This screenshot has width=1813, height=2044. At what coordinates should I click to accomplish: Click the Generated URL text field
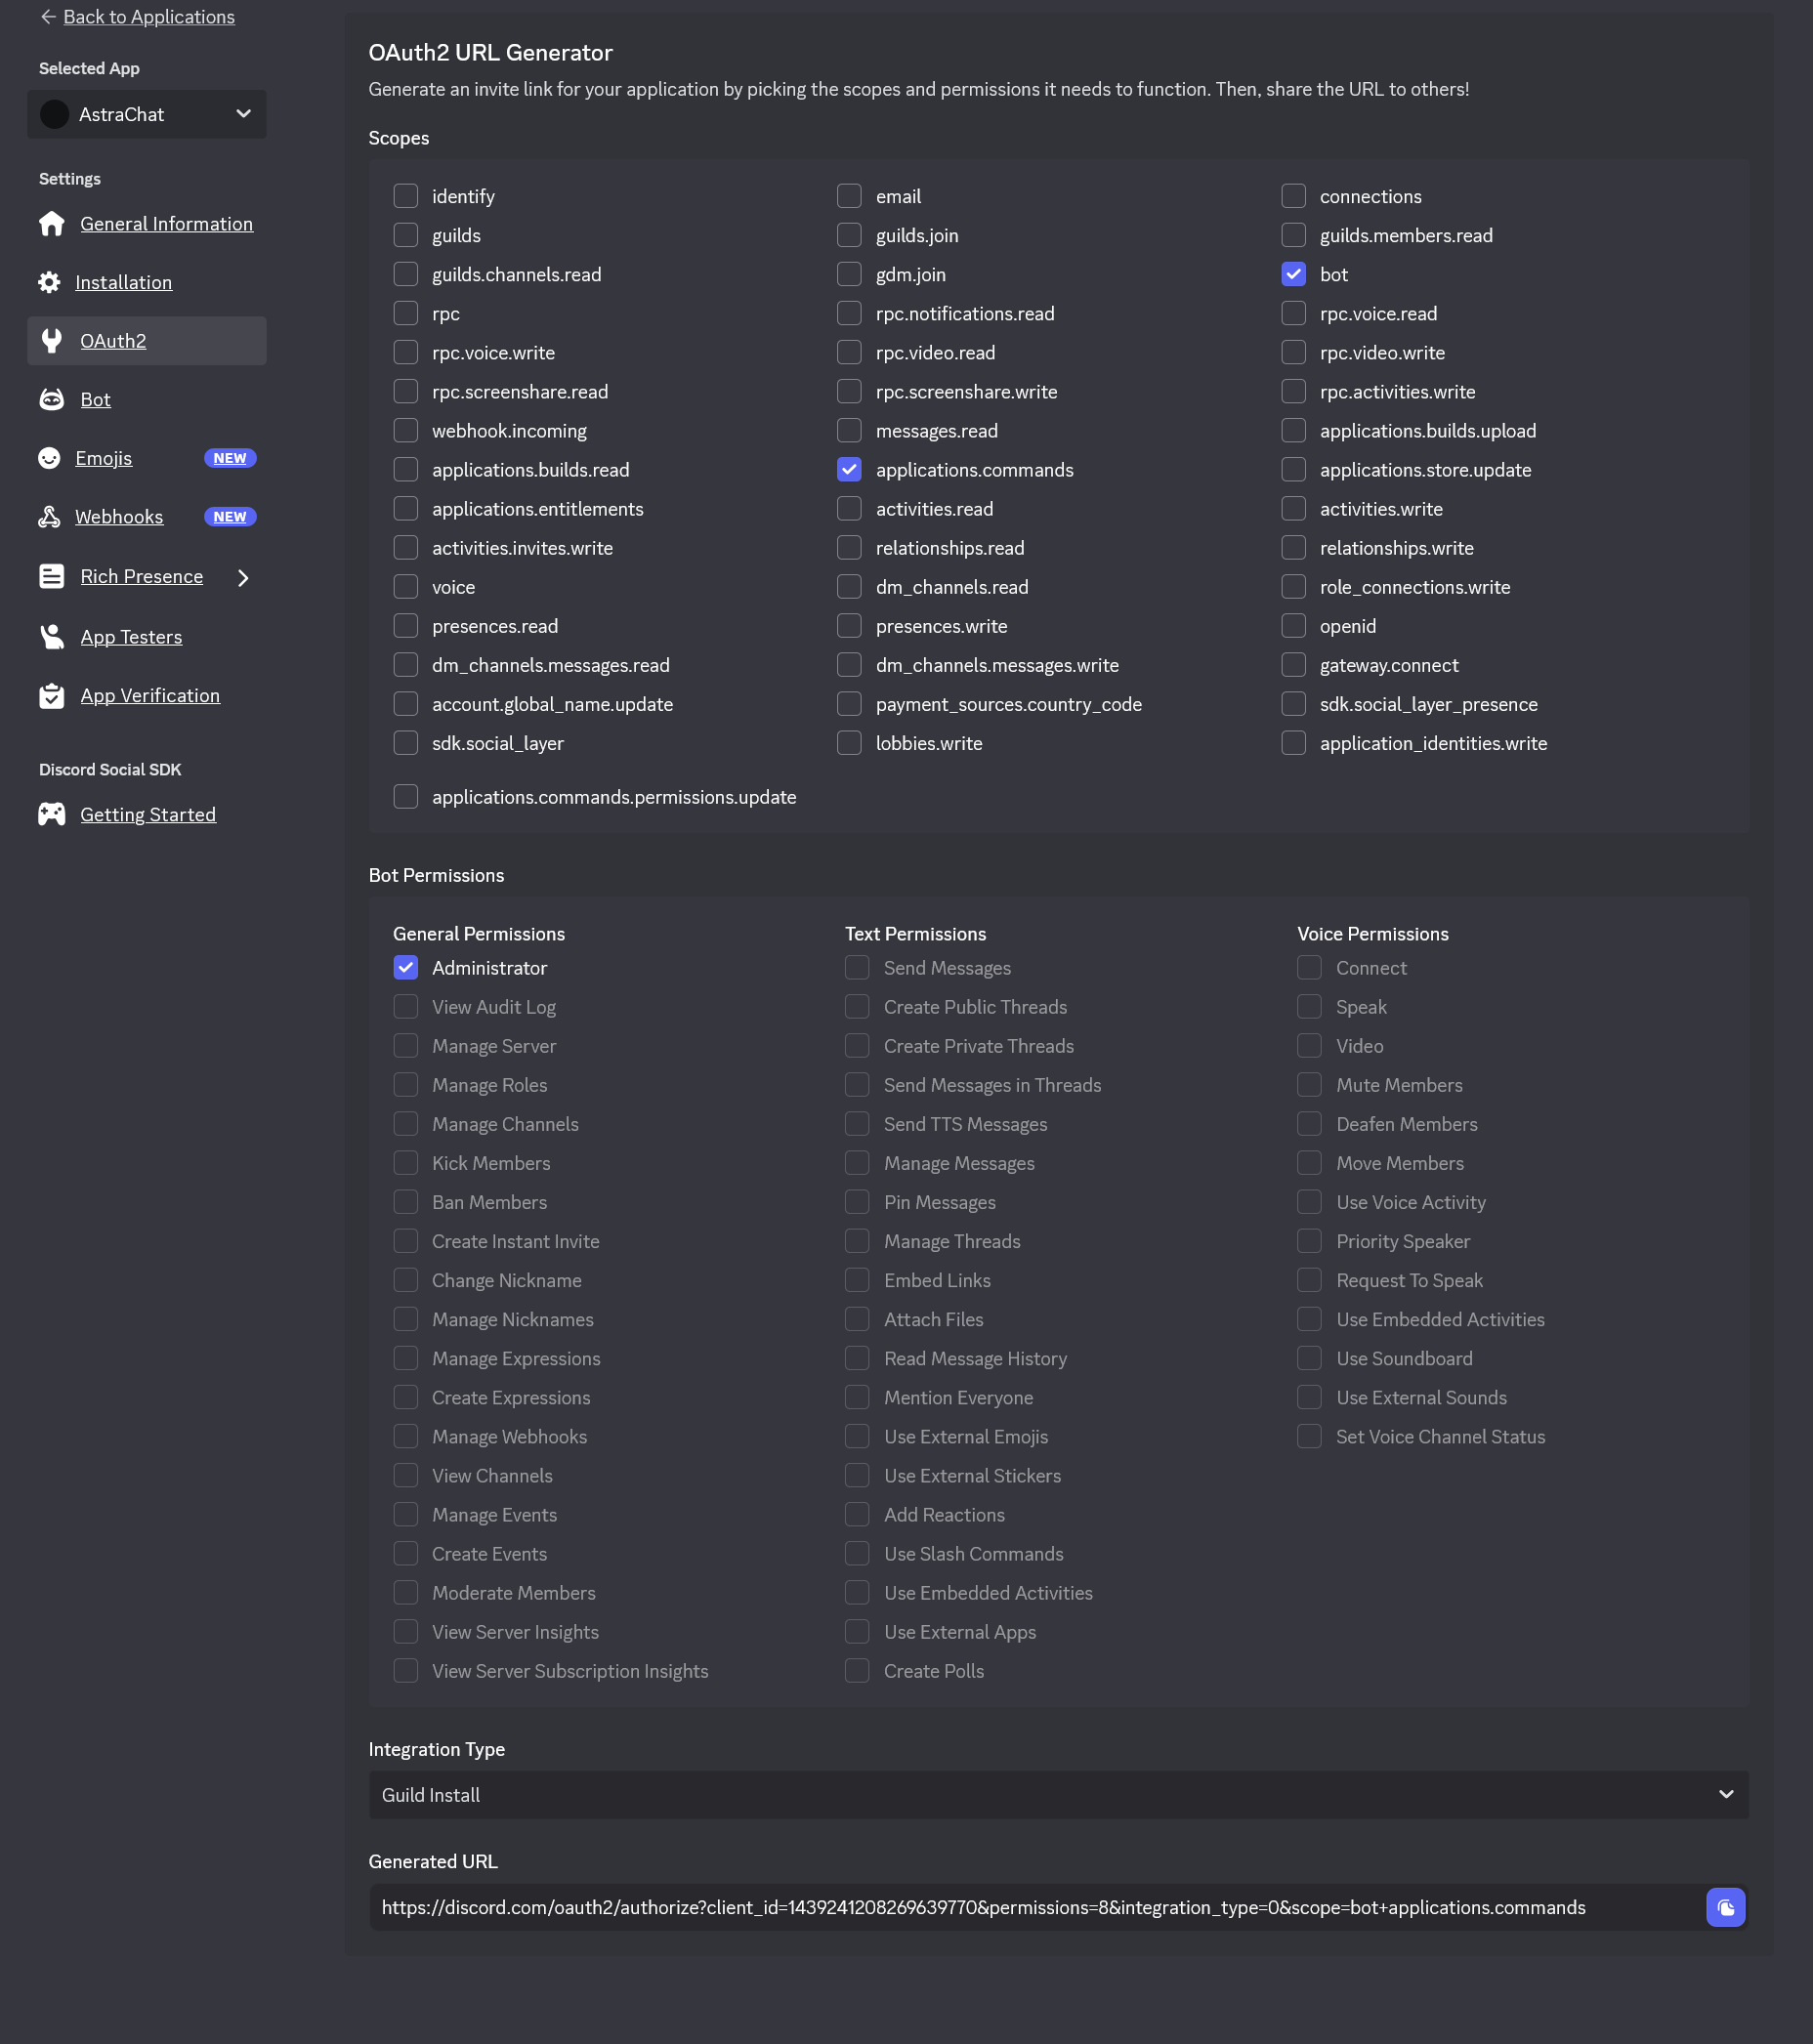(1030, 1907)
